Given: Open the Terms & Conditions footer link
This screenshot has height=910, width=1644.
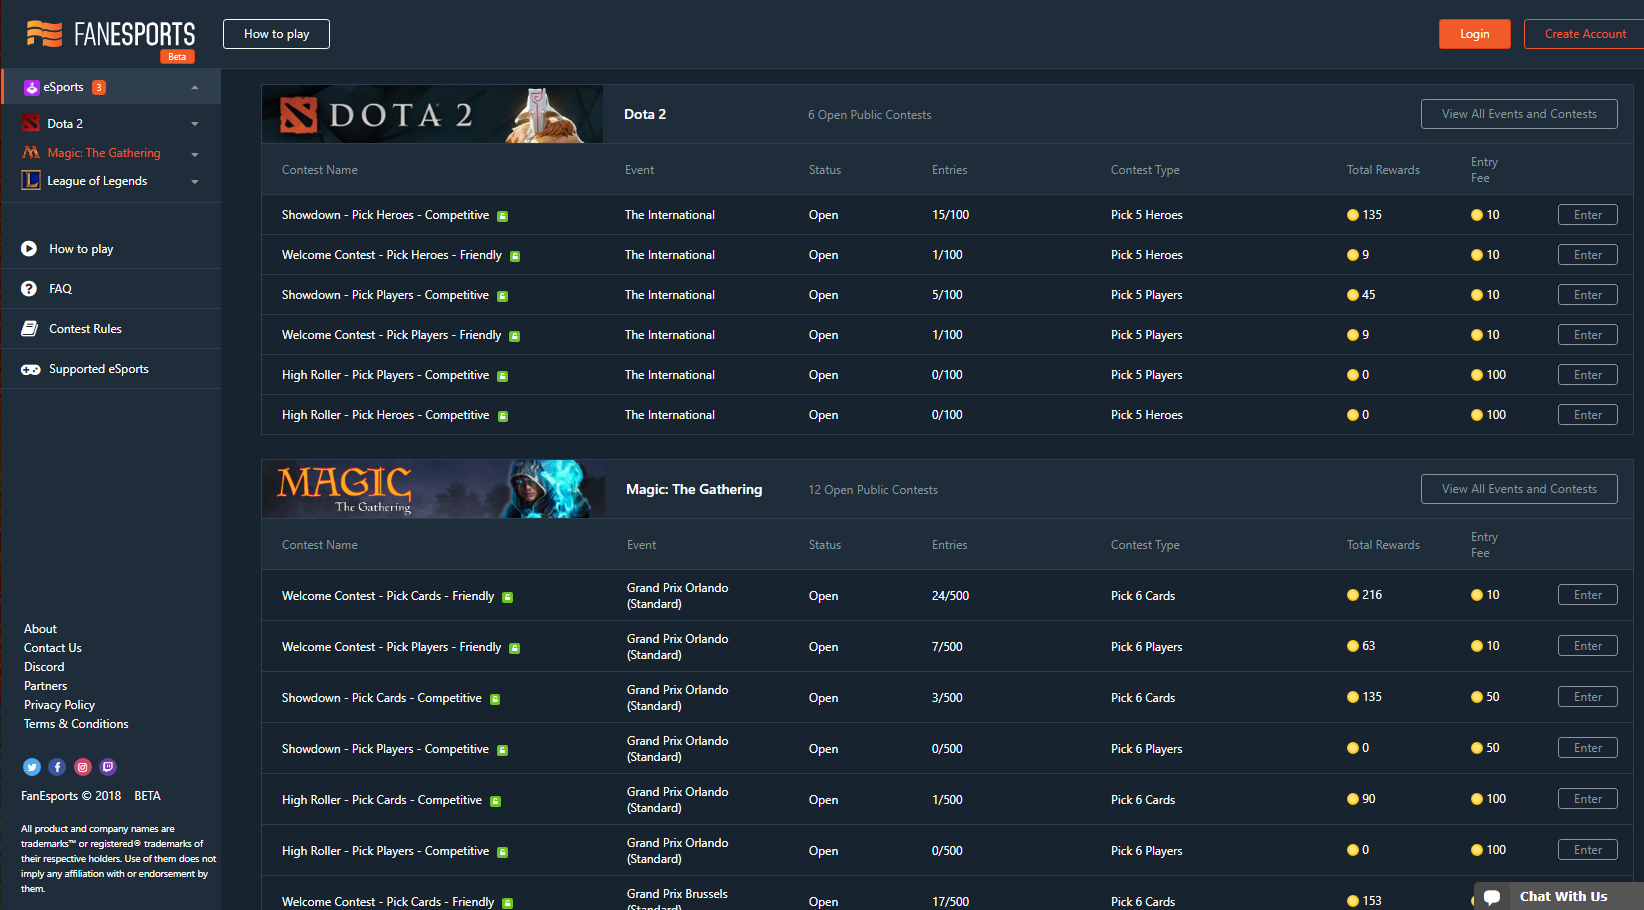Looking at the screenshot, I should [76, 724].
